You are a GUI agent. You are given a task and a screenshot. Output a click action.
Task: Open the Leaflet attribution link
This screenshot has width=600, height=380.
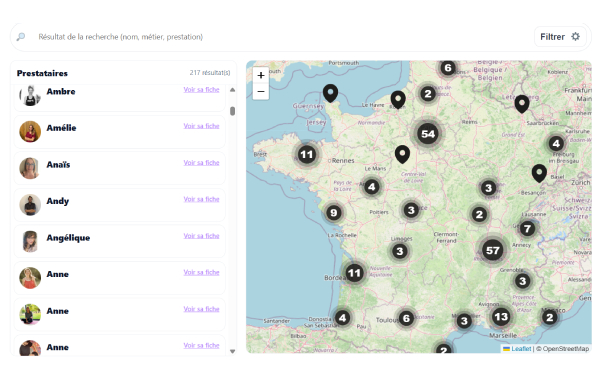pyautogui.click(x=517, y=349)
